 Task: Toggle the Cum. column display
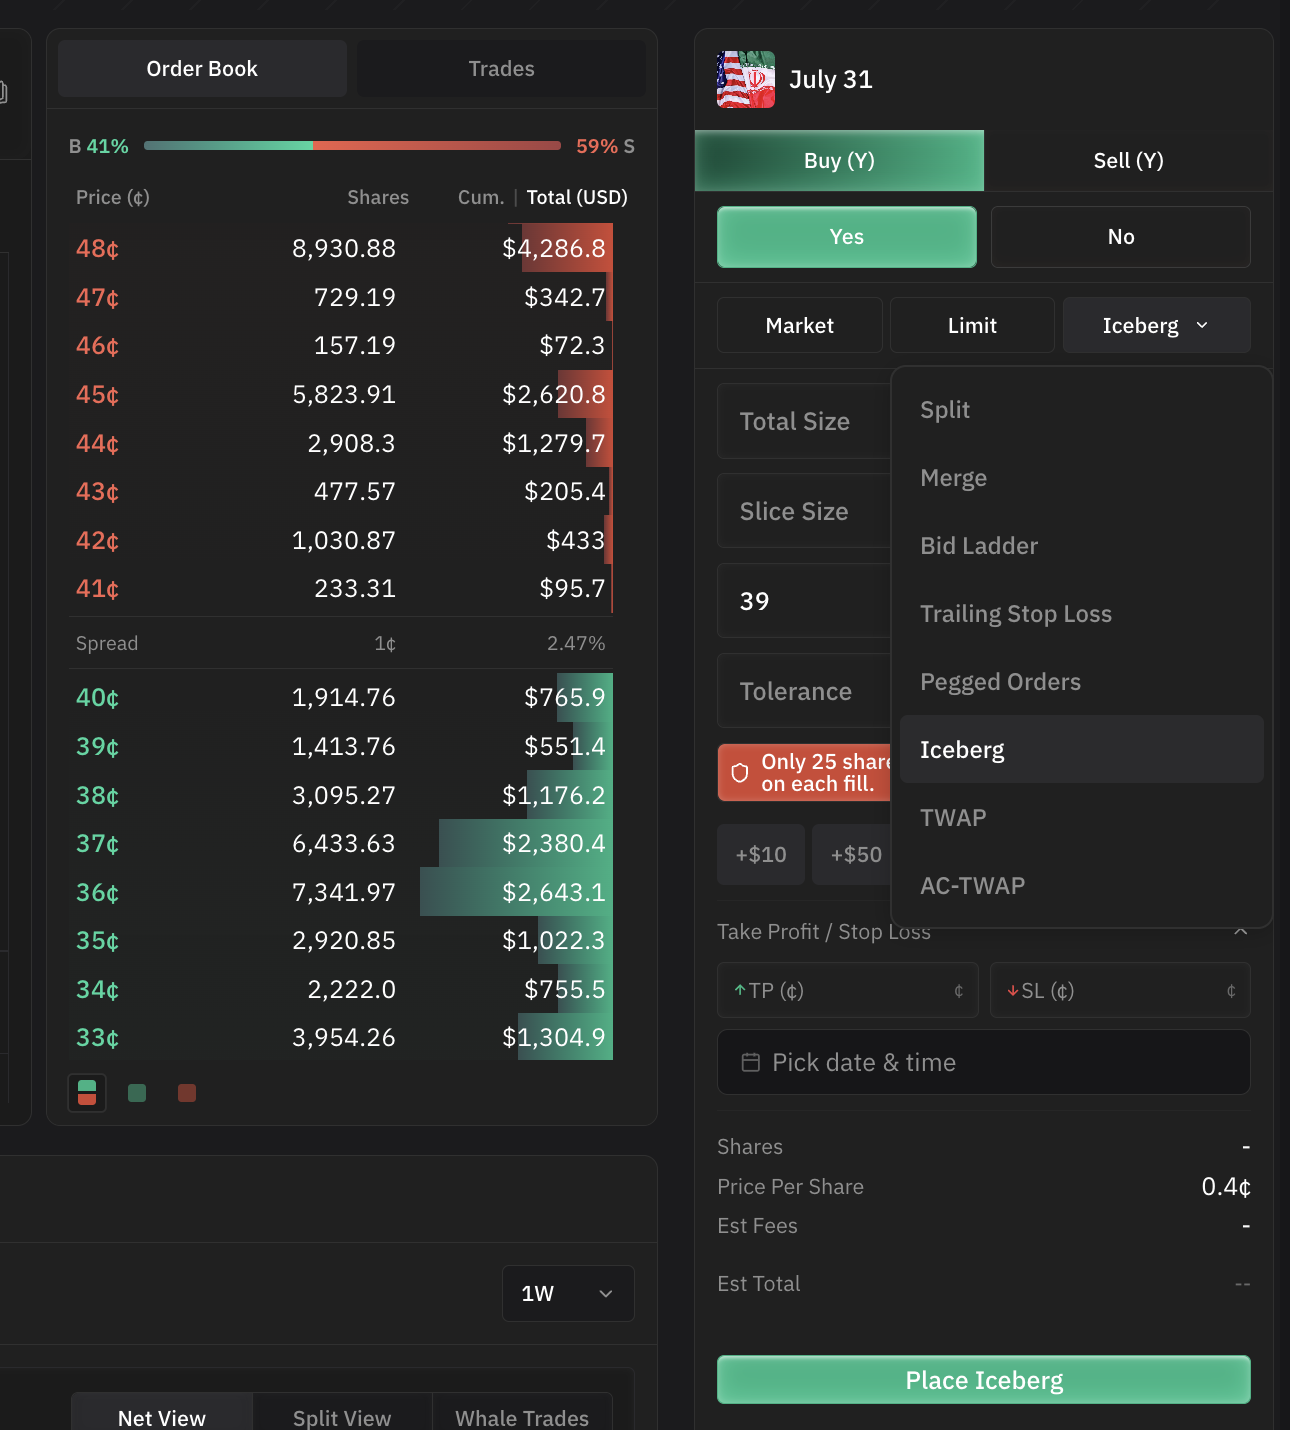(x=481, y=197)
